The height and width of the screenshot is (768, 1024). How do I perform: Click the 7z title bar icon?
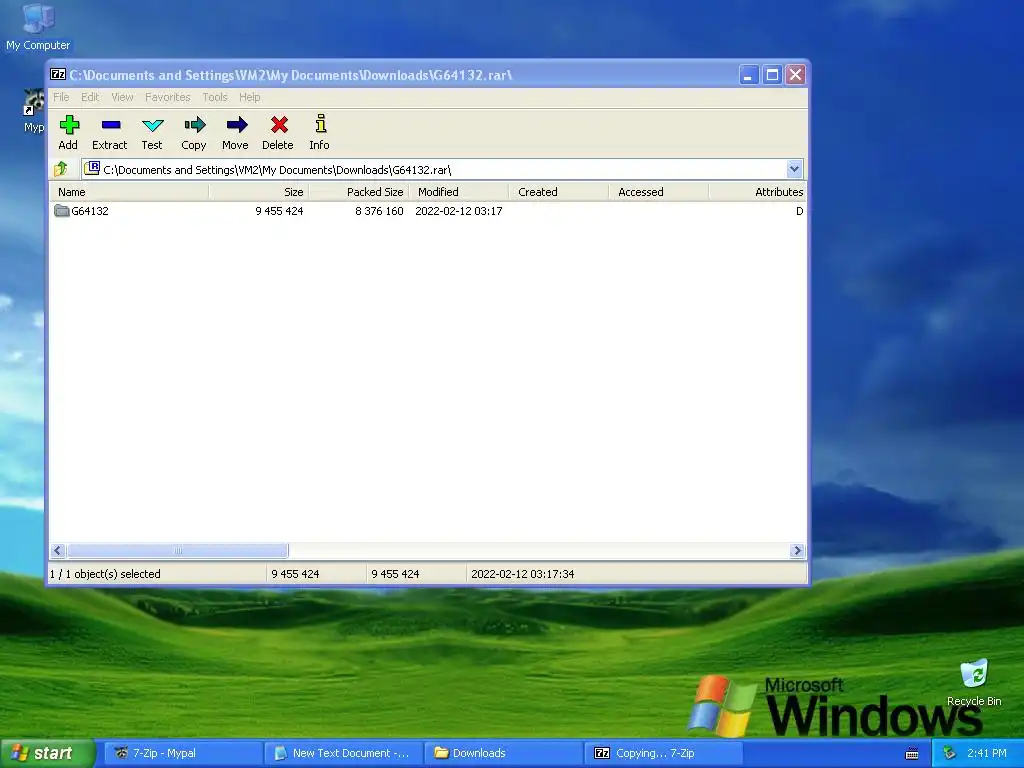coord(58,74)
